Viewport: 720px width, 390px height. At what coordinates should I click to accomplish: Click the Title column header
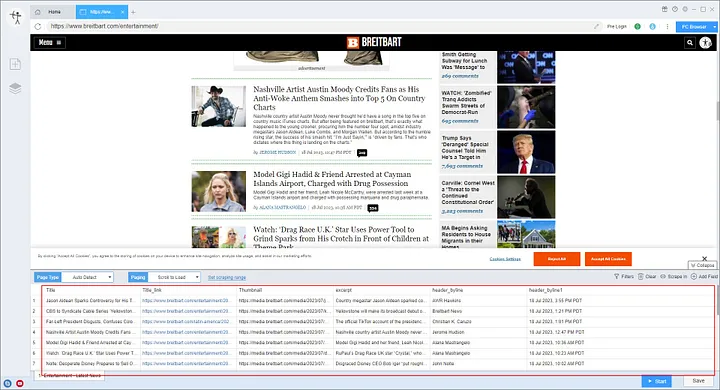point(91,290)
